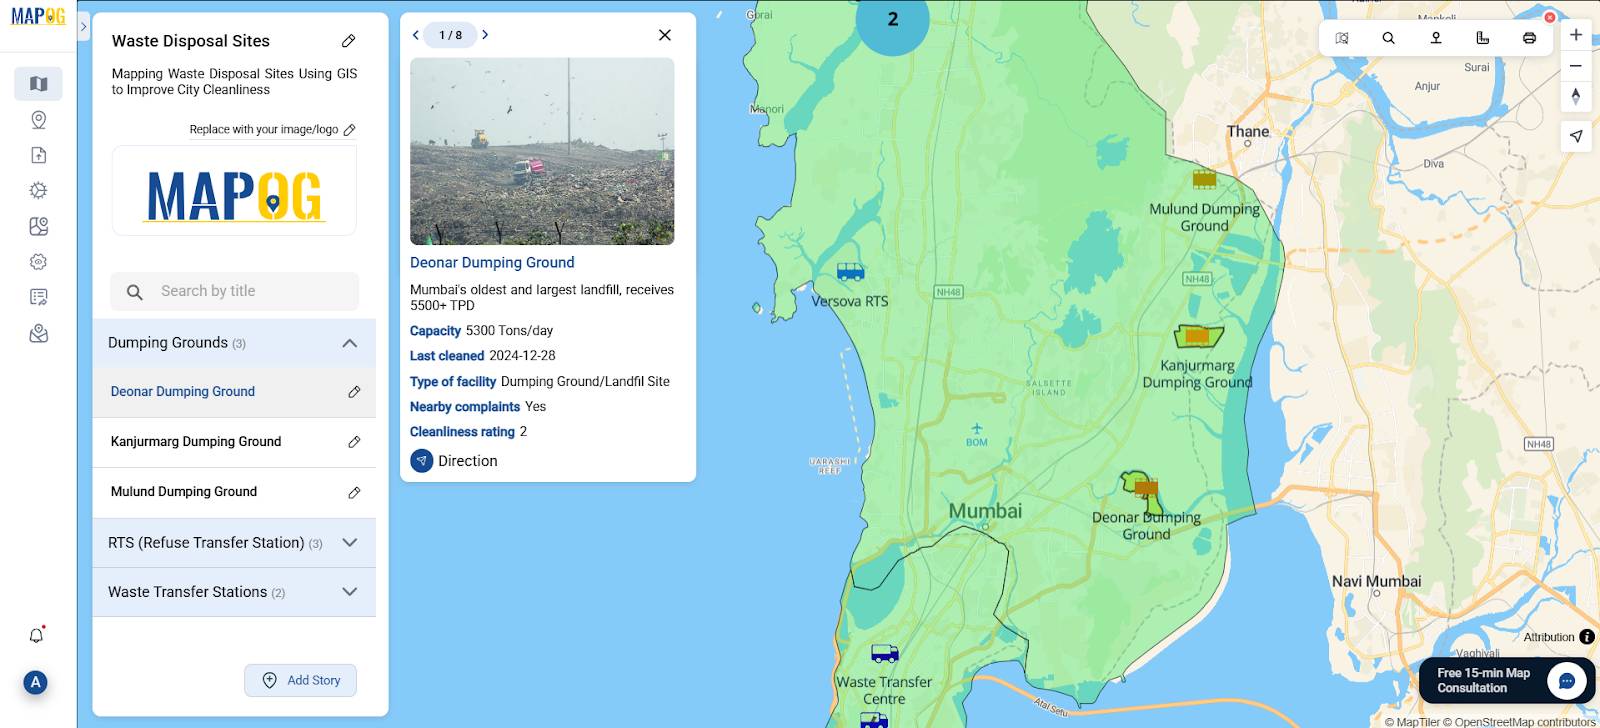Click the 'Last cleaned 2024-12-28' text

[482, 356]
